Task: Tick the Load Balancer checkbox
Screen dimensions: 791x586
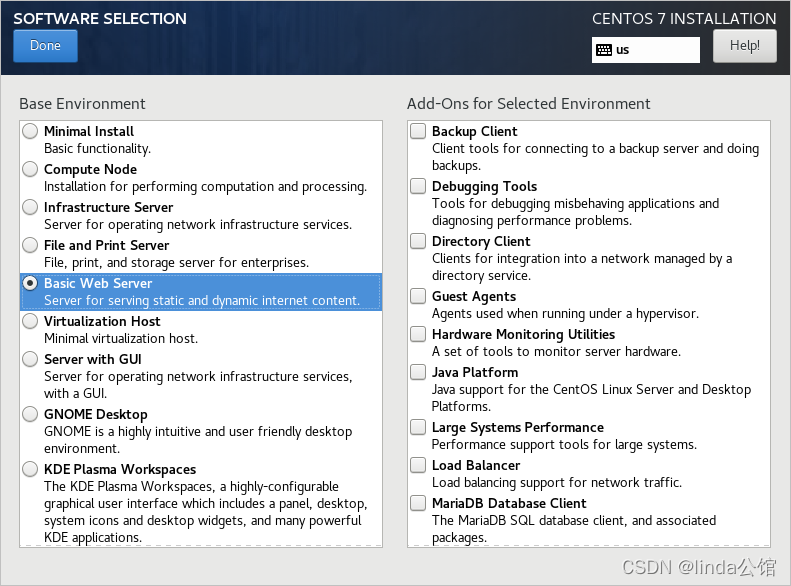Action: pos(418,465)
